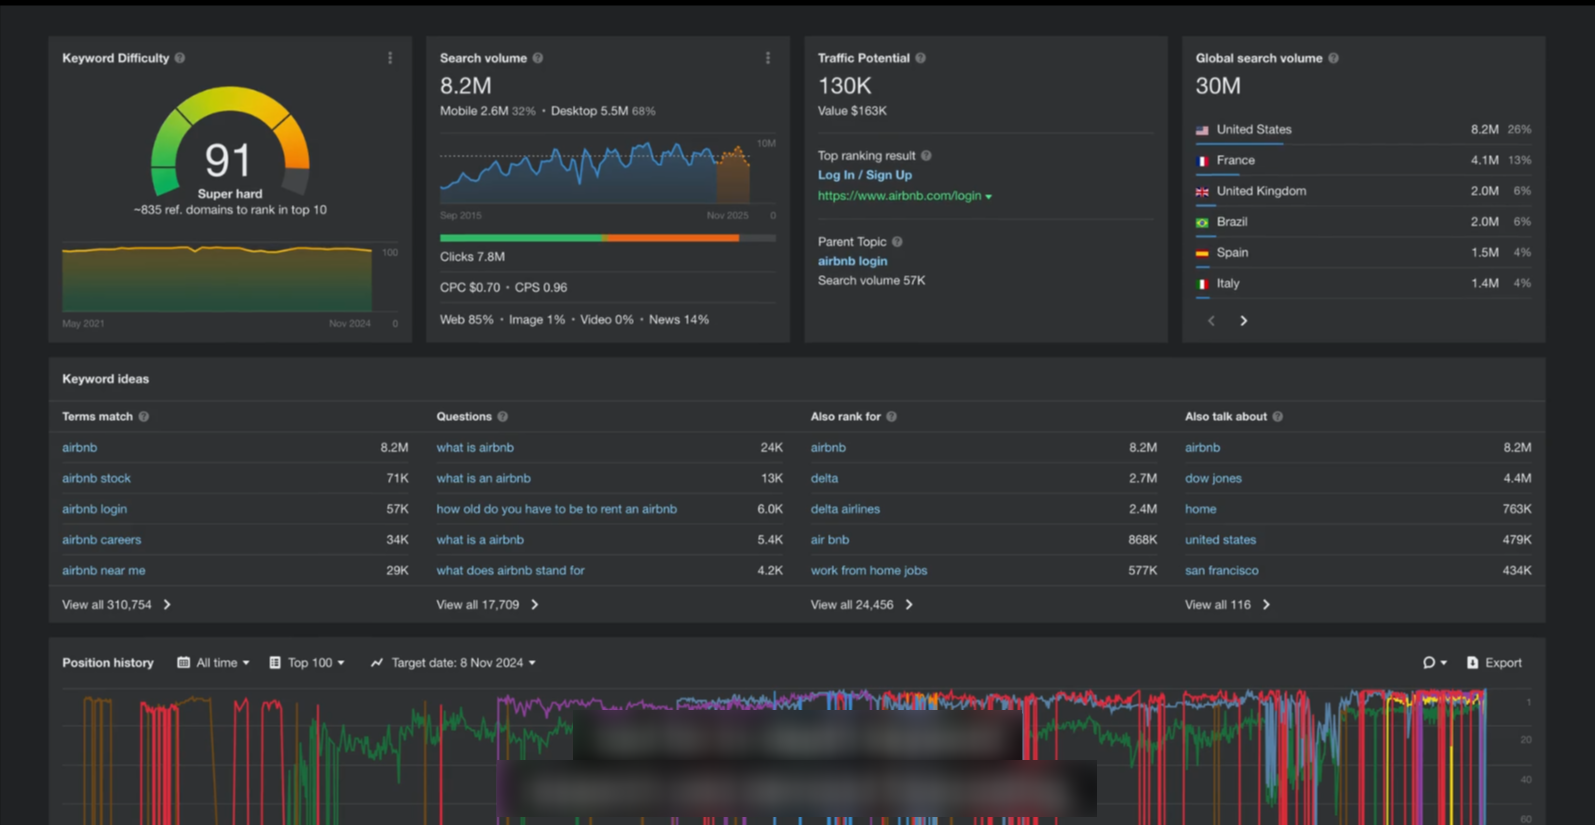Open https://www.airbnb.com/login URL

(x=899, y=196)
